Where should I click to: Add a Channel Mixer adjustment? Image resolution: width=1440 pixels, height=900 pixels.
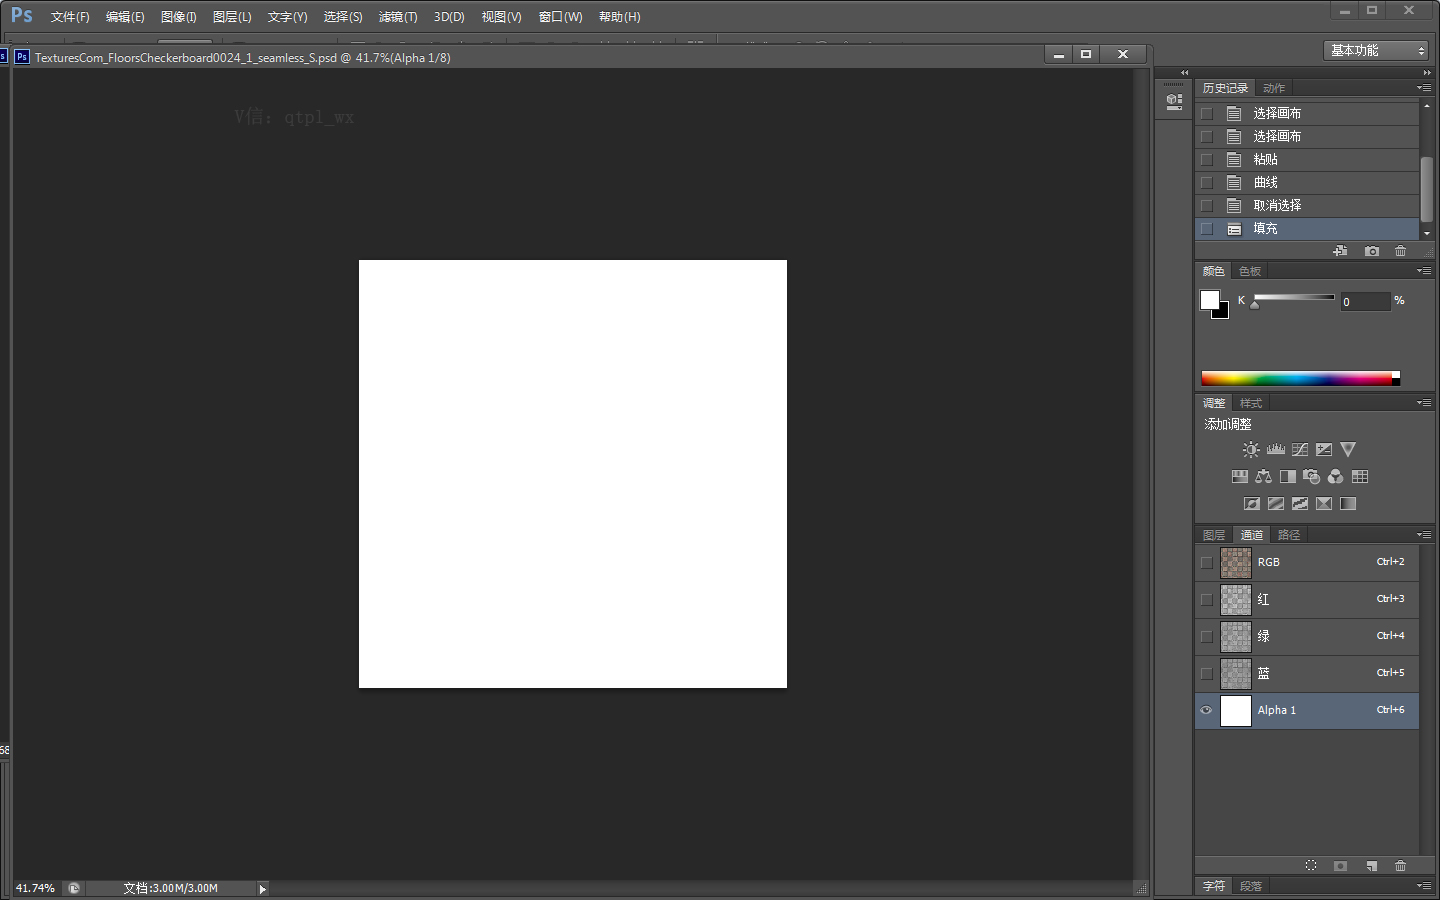[1336, 477]
